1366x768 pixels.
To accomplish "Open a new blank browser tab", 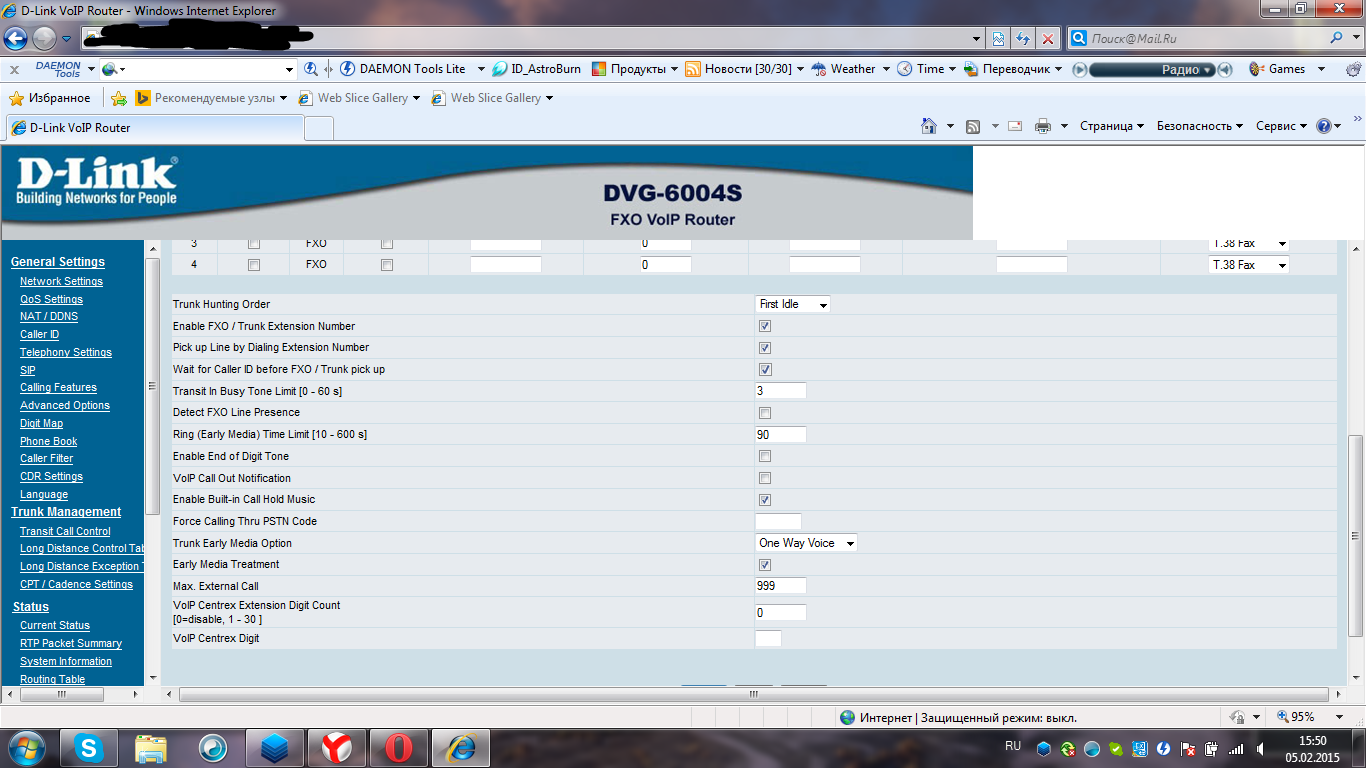I will point(319,128).
